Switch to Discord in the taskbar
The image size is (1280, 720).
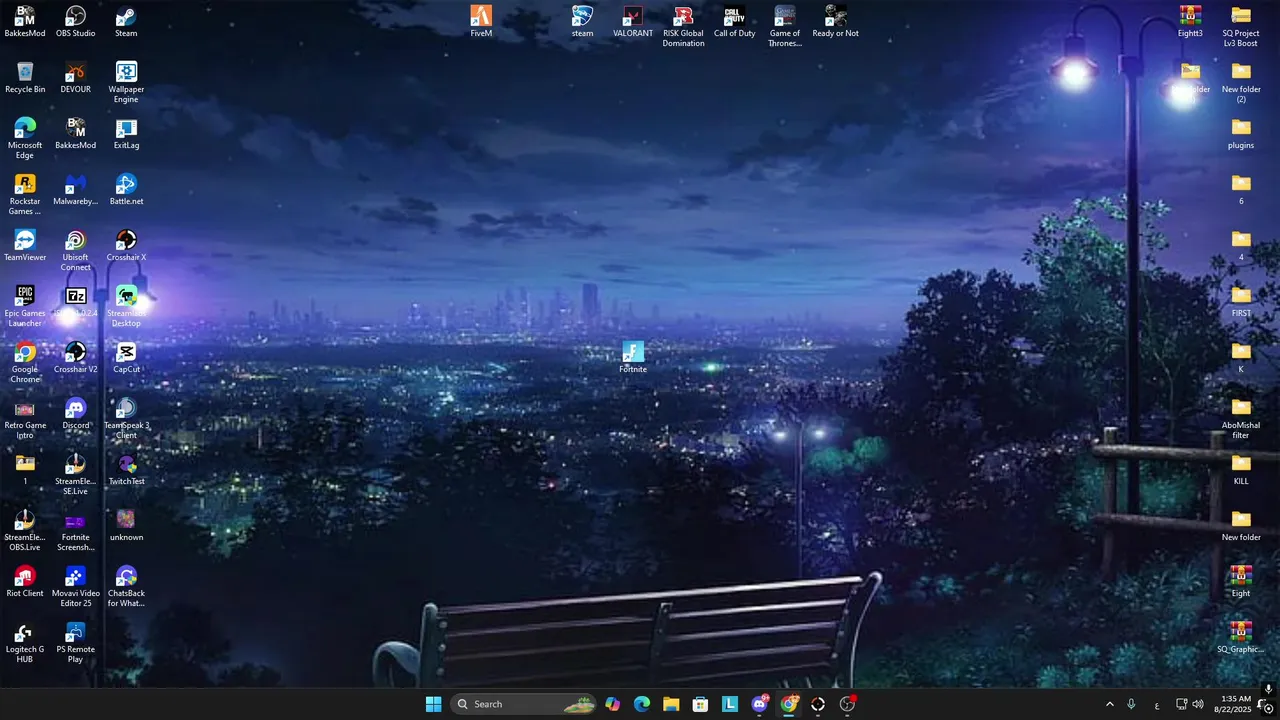click(759, 704)
